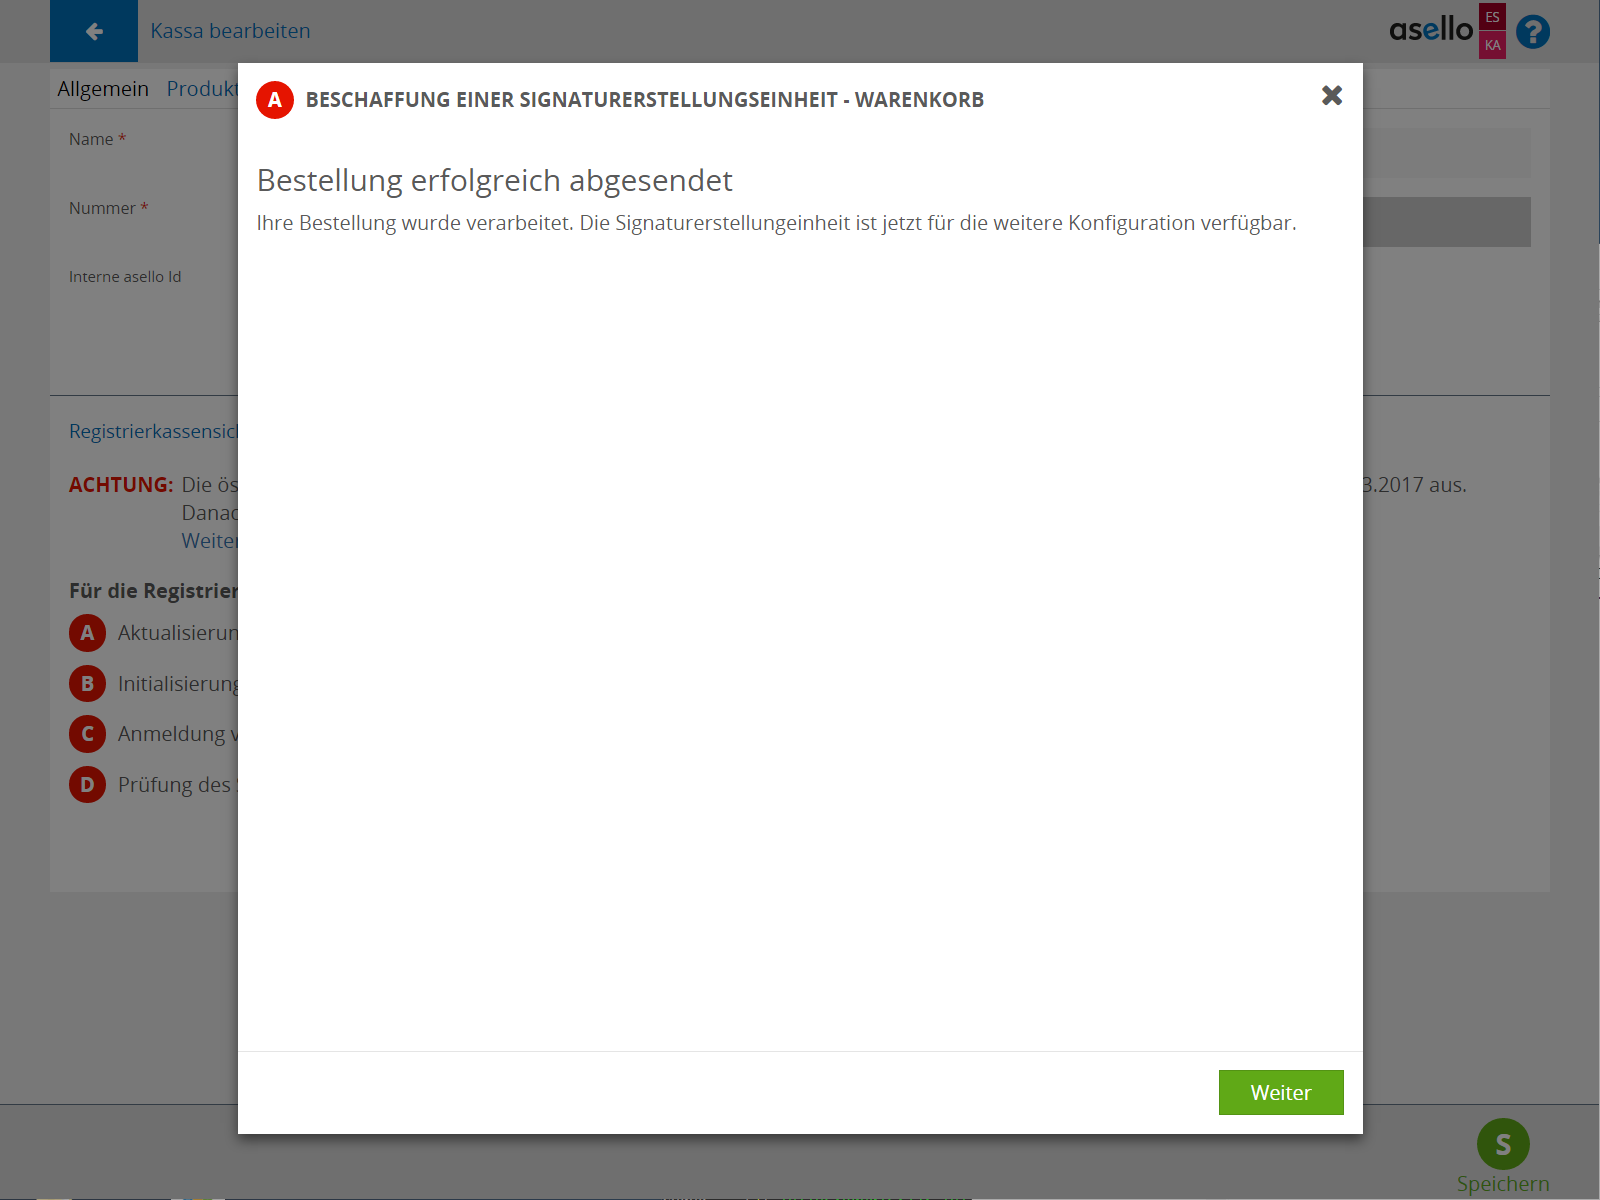
Task: Click the back arrow button
Action: pos(94,31)
